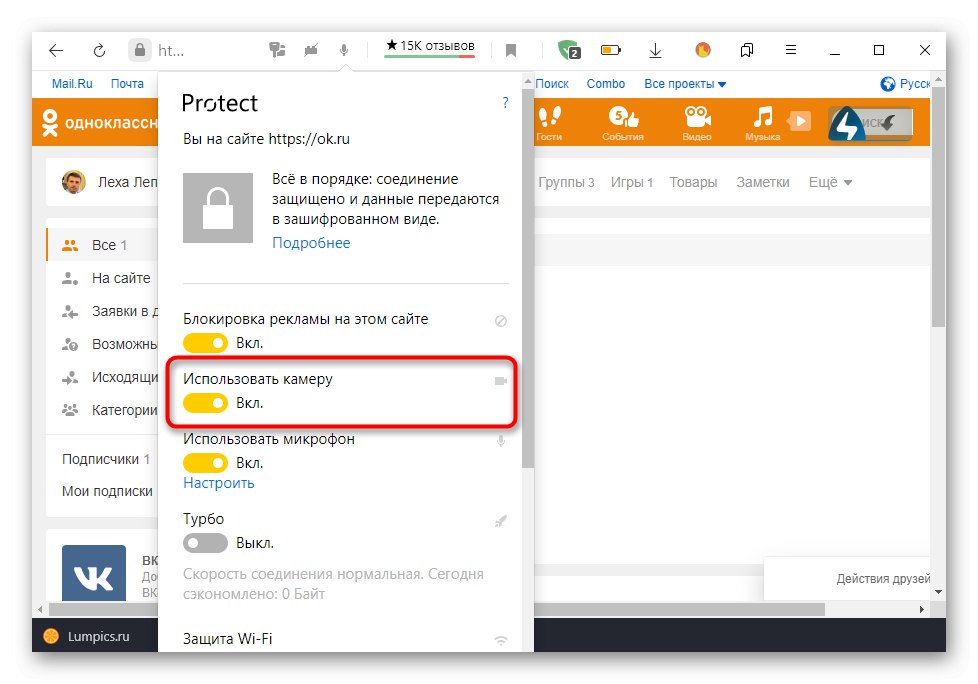Viewport: 978px width, 684px height.
Task: Click the small camera icon beside Использовать камеру
Action: point(501,381)
